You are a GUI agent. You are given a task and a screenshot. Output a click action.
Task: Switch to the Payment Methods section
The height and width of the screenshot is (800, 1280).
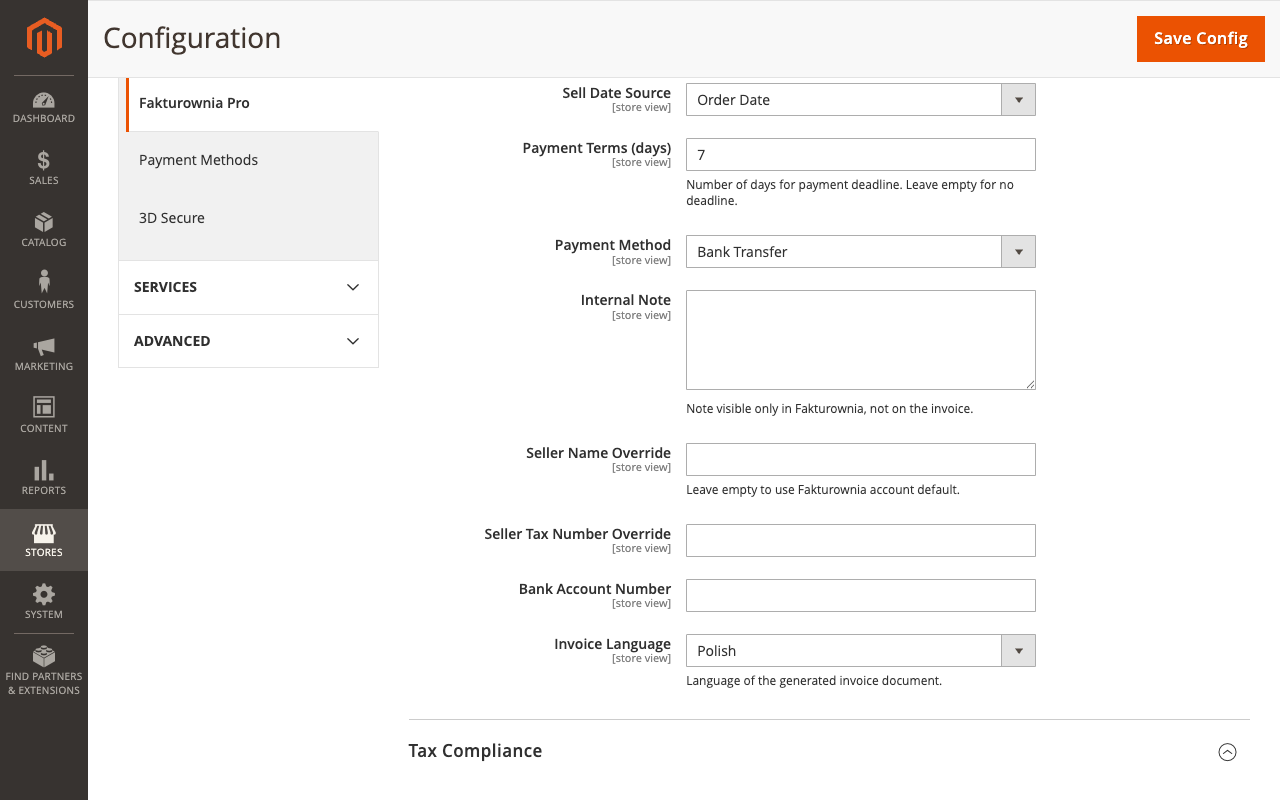[198, 159]
